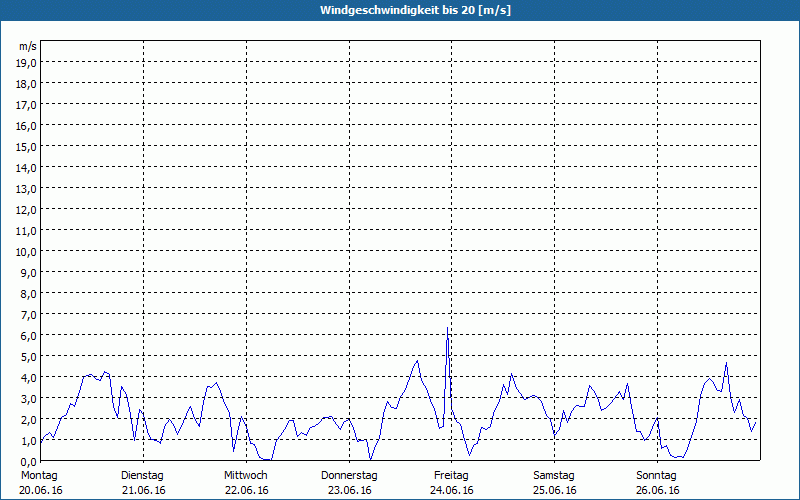Viewport: 800px width, 500px height.
Task: Click the 5,0 y-axis label
Action: point(27,356)
